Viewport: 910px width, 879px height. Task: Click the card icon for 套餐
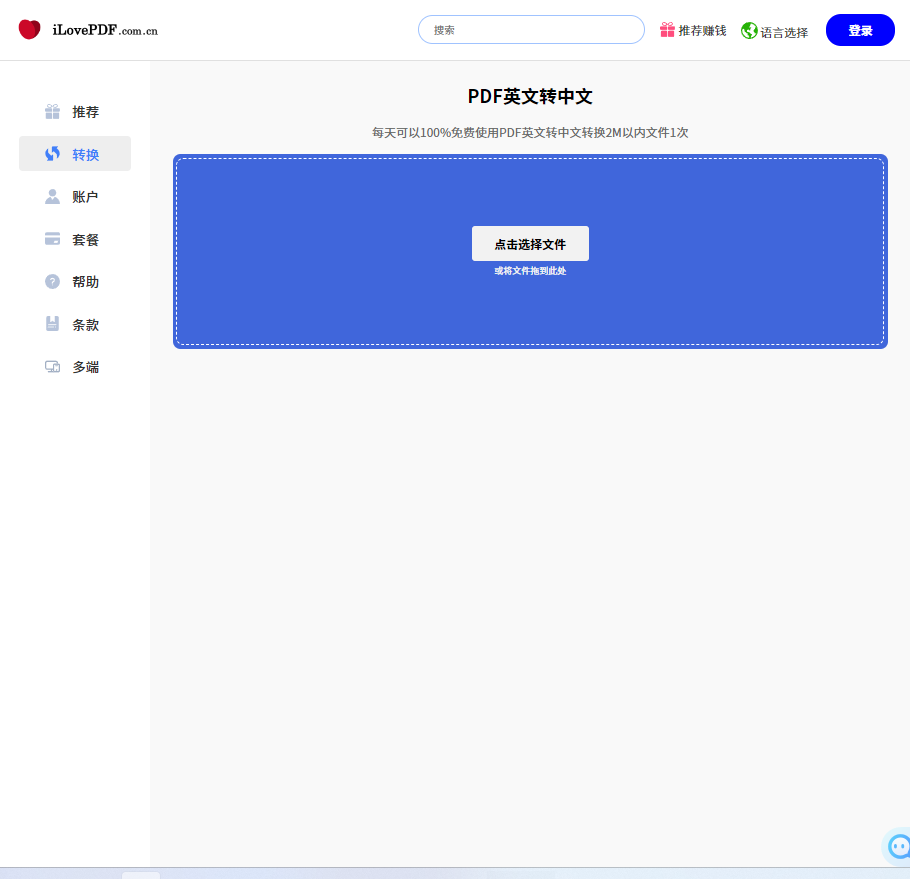click(x=52, y=239)
